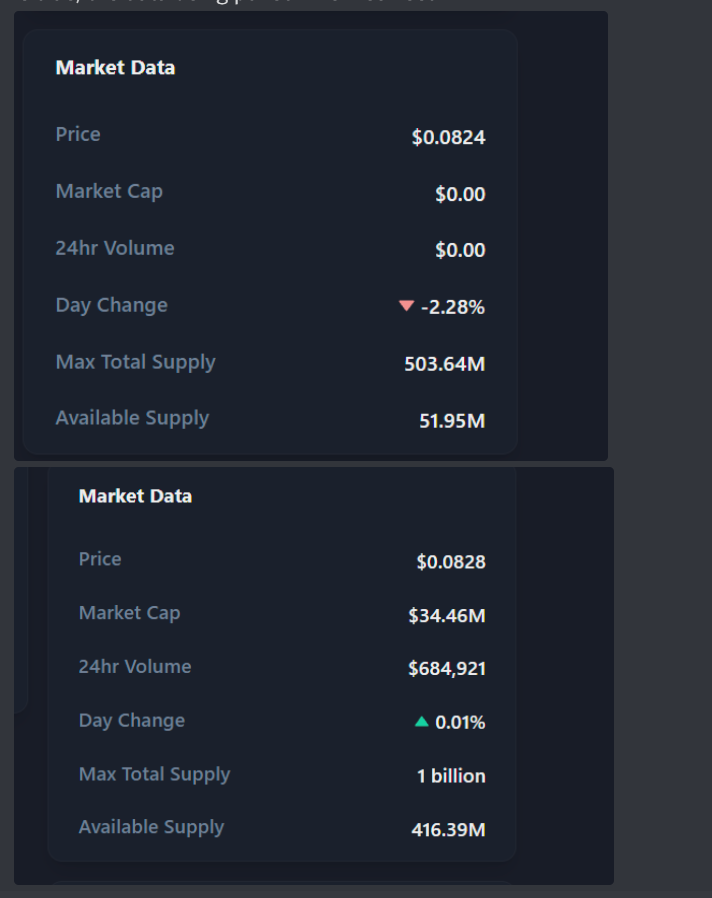Click the 1 billion max supply value
Image resolution: width=712 pixels, height=898 pixels.
(x=451, y=776)
